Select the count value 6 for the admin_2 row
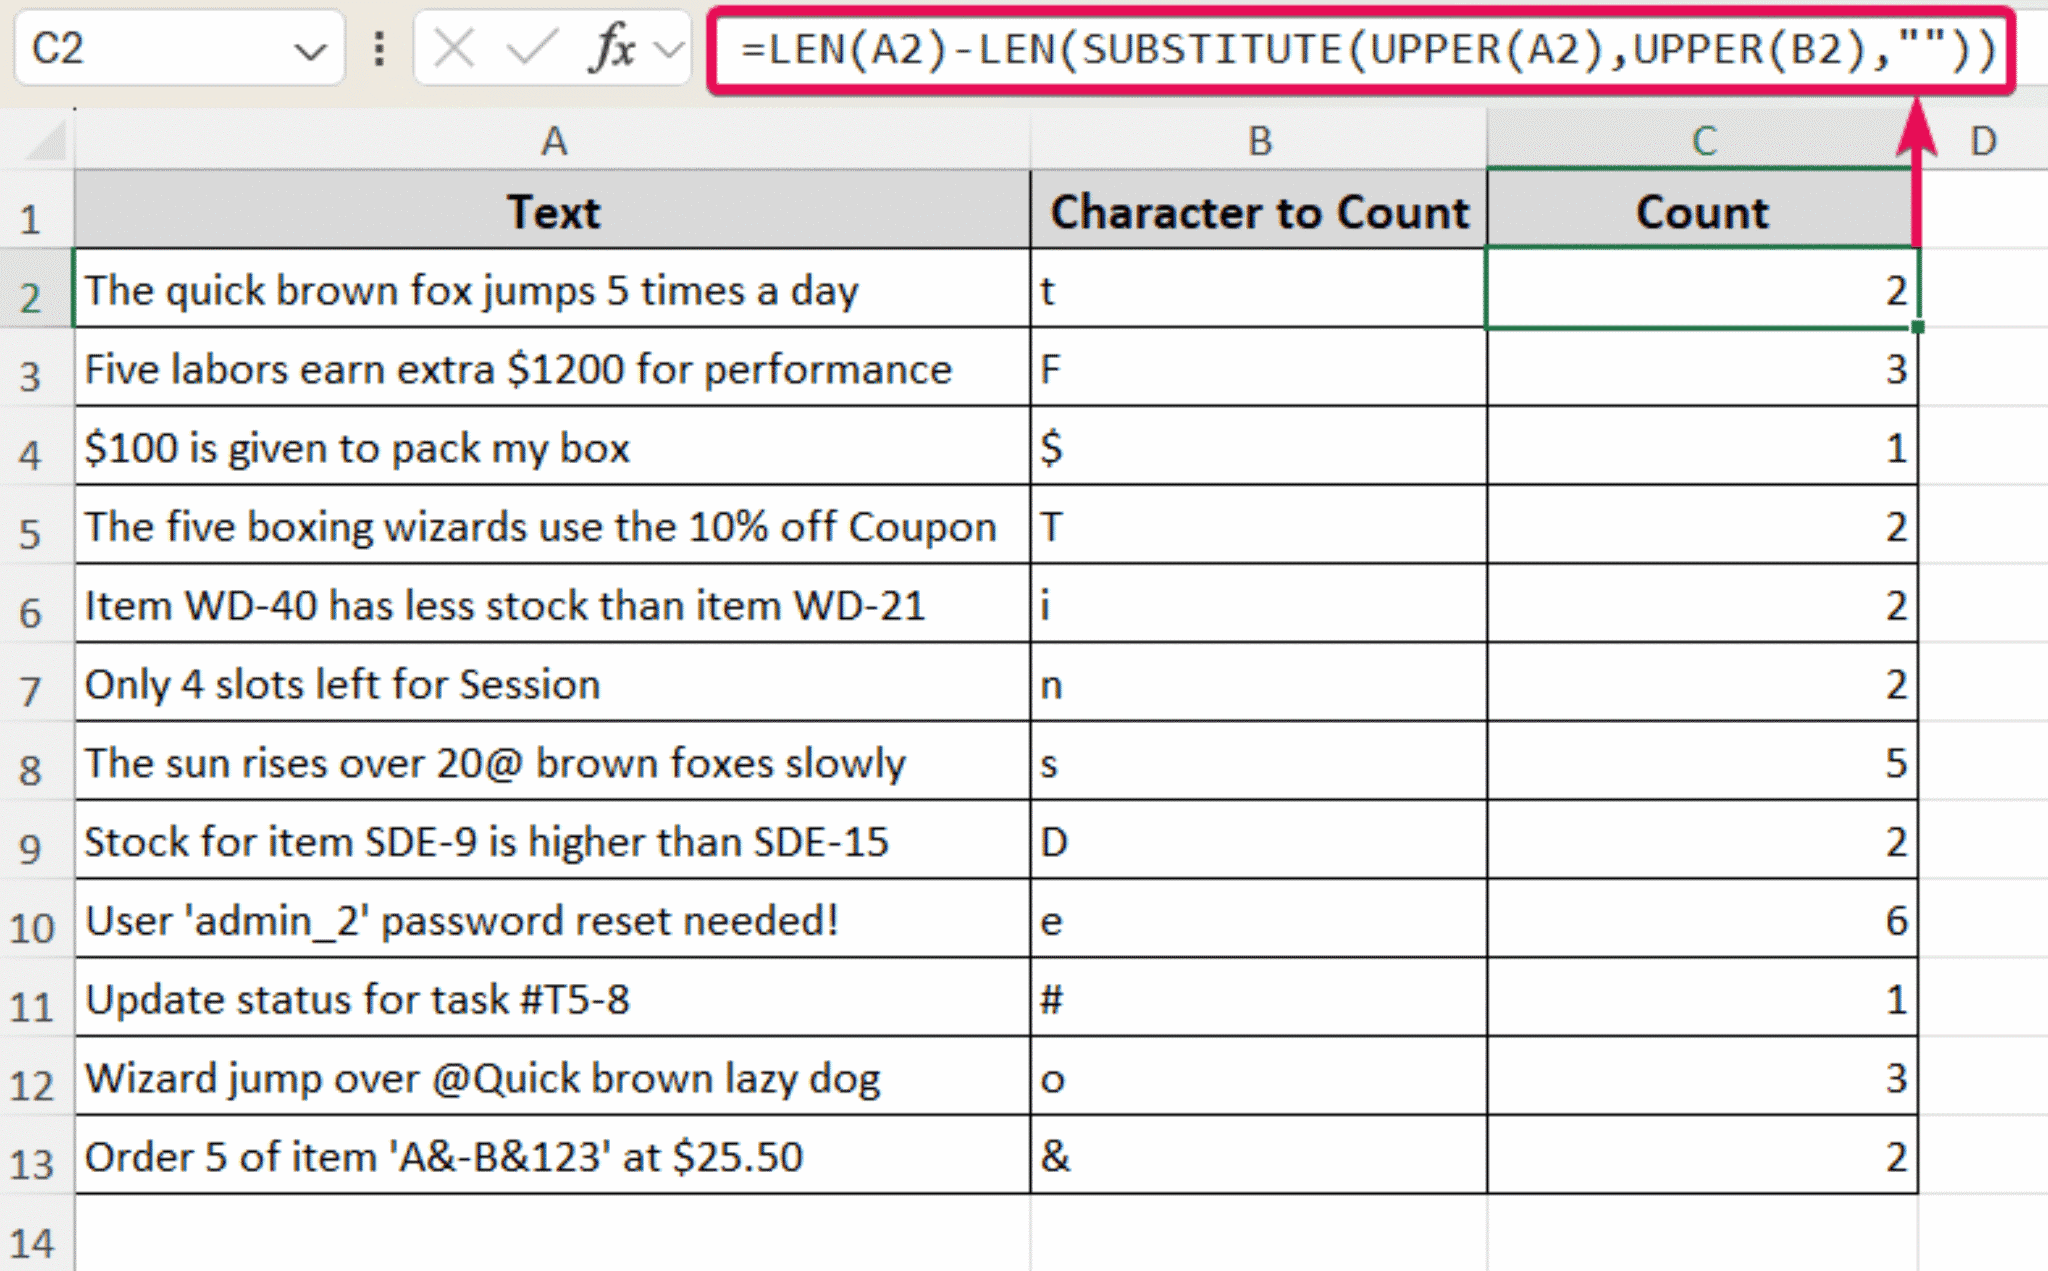This screenshot has height=1271, width=2048. coord(1700,921)
